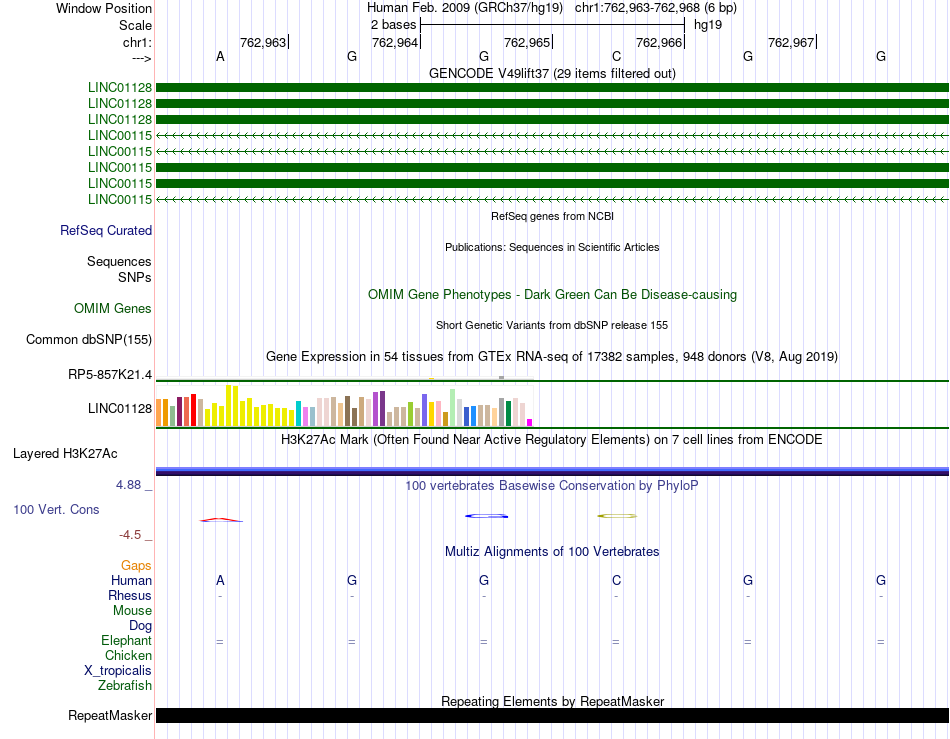
Task: Click the SNPs track label
Action: pos(135,277)
